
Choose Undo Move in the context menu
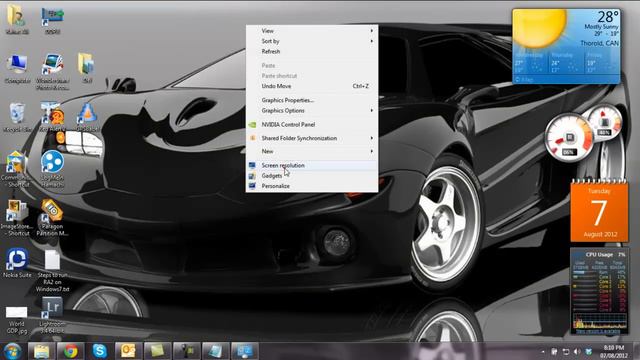click(x=312, y=86)
